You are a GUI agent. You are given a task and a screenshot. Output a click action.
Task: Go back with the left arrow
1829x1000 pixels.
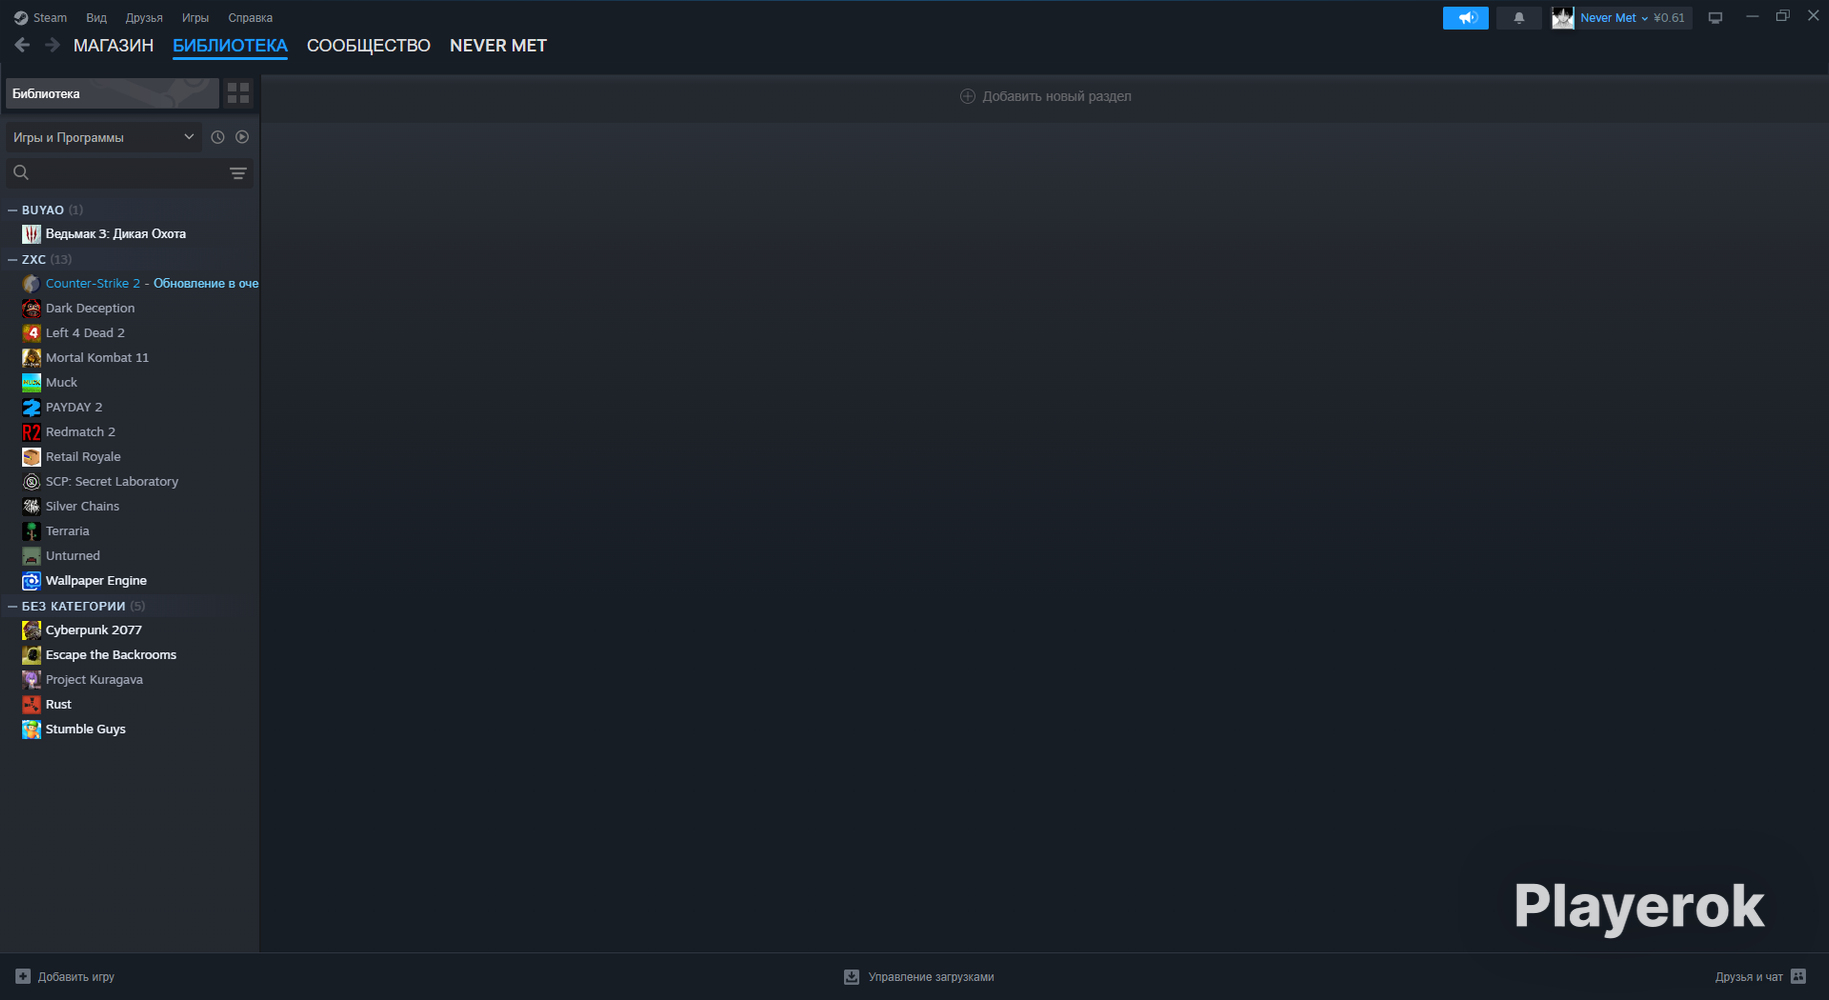tap(22, 45)
